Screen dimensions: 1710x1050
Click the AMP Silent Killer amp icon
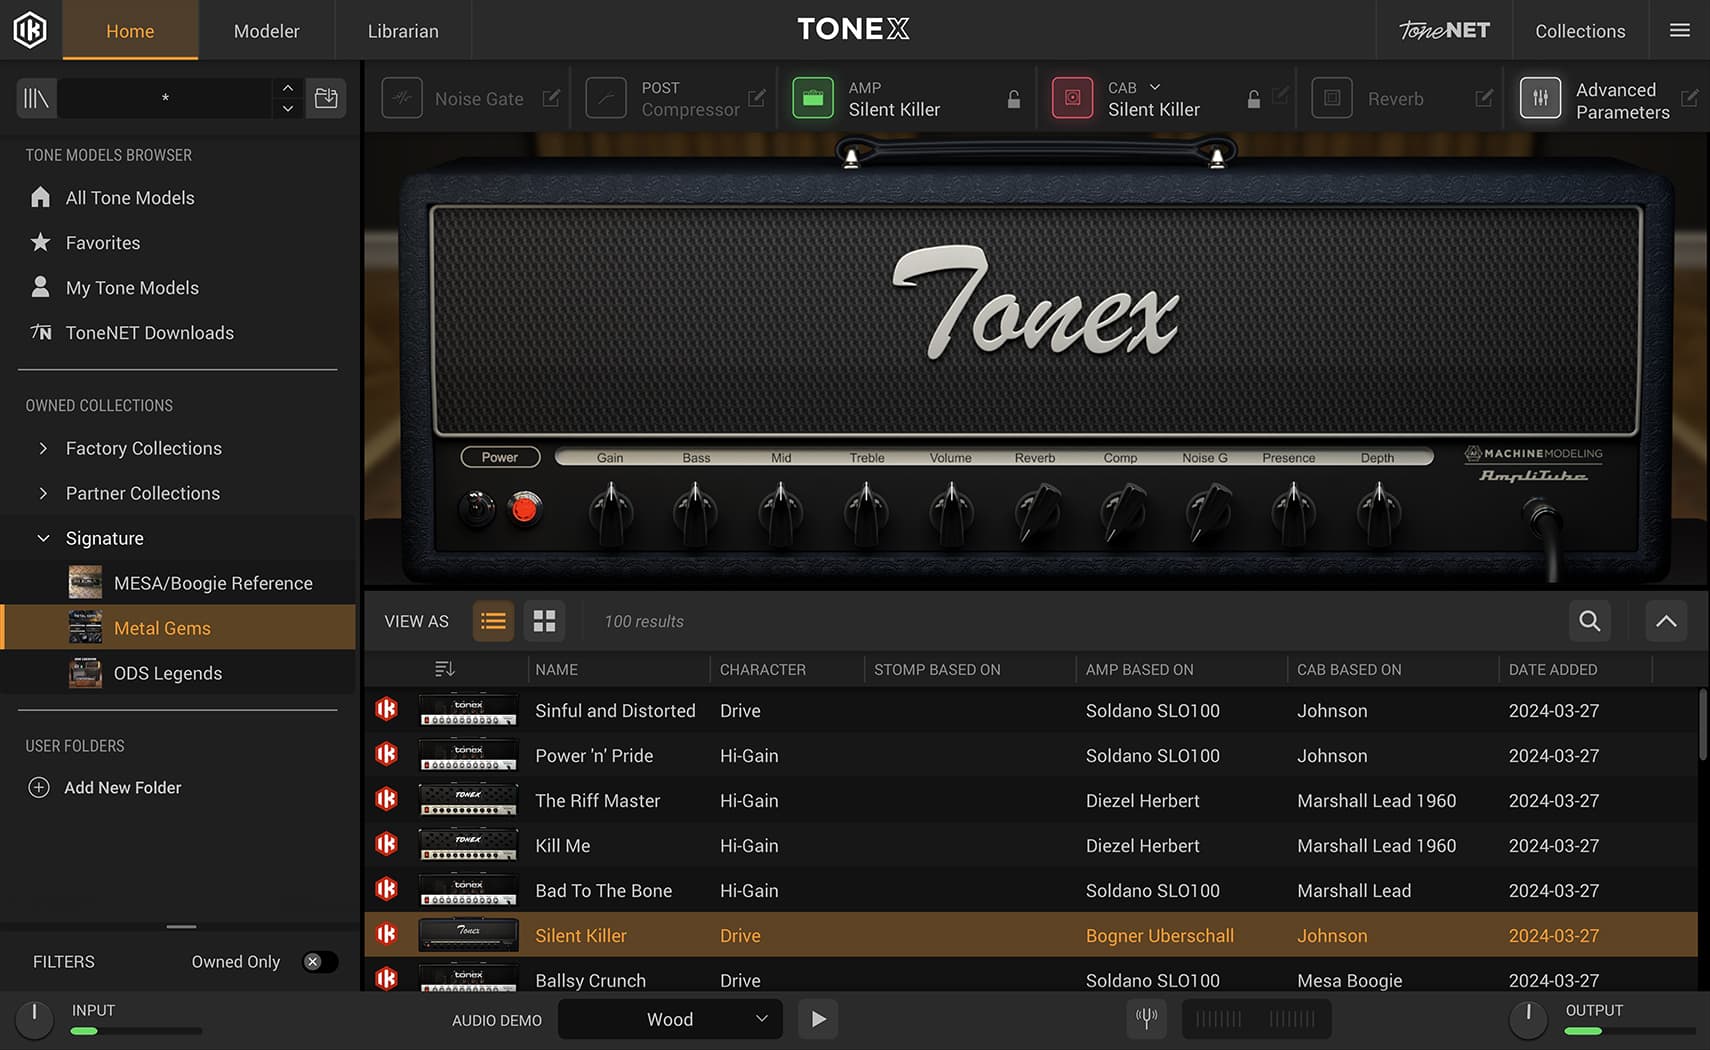[813, 98]
